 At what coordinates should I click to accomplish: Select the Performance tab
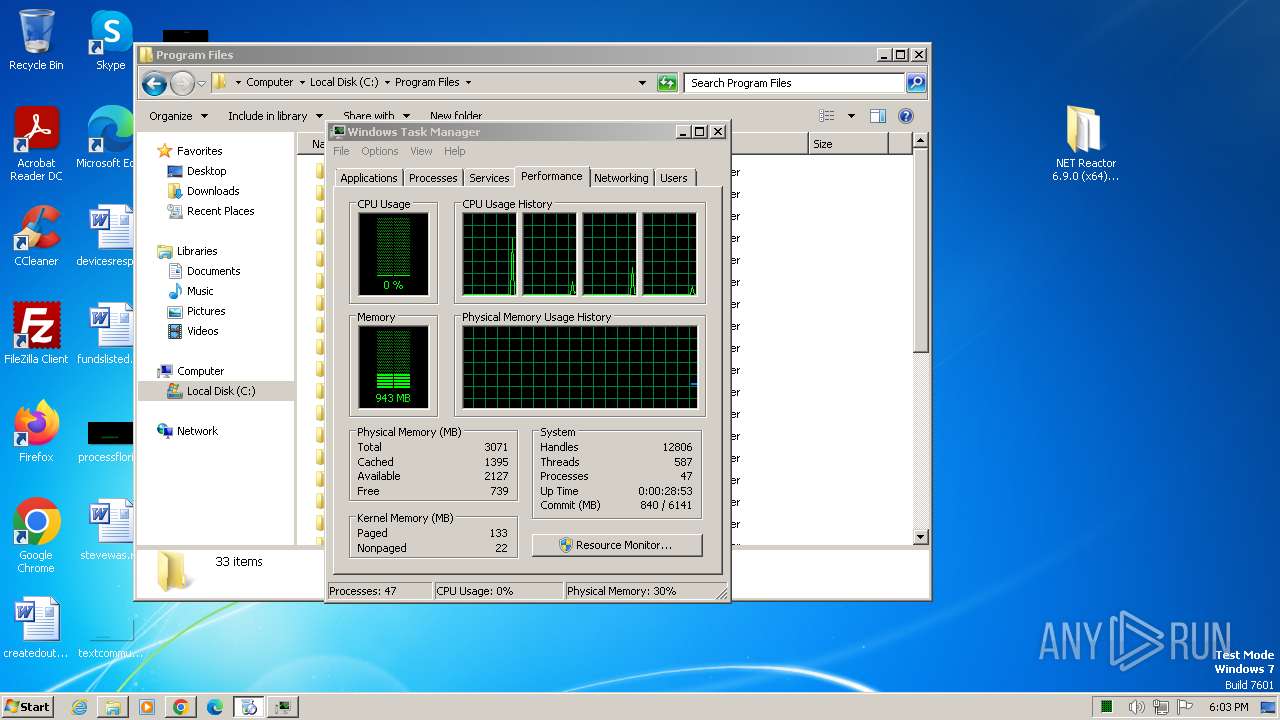(551, 176)
